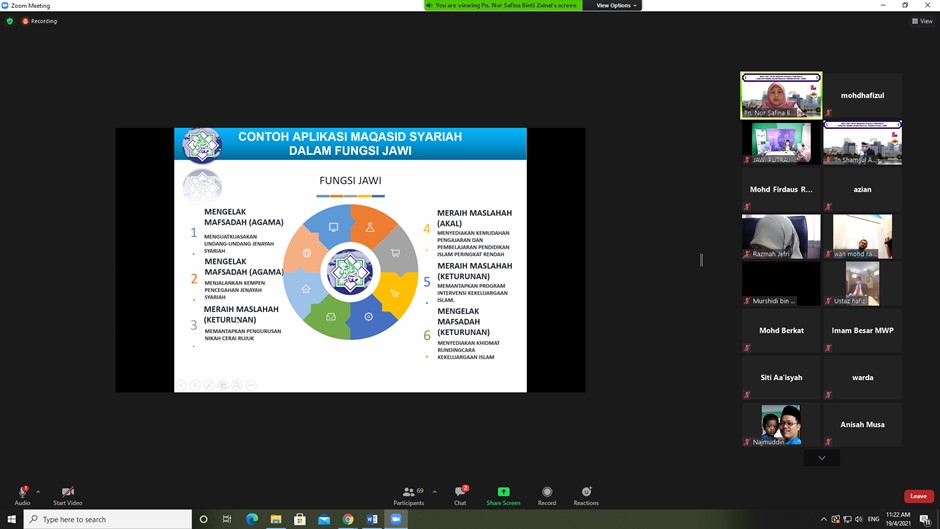Open the View Options dropdown
The height and width of the screenshot is (529, 940).
coord(616,5)
